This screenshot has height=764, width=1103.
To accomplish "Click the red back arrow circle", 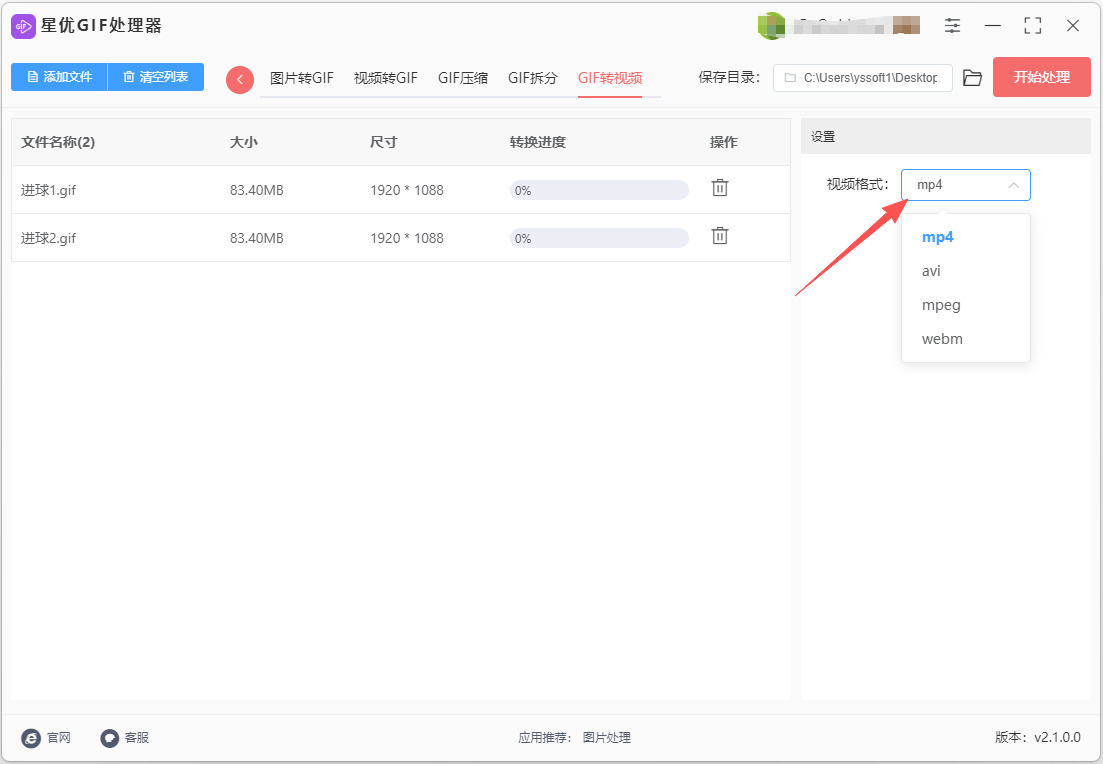I will pos(240,79).
